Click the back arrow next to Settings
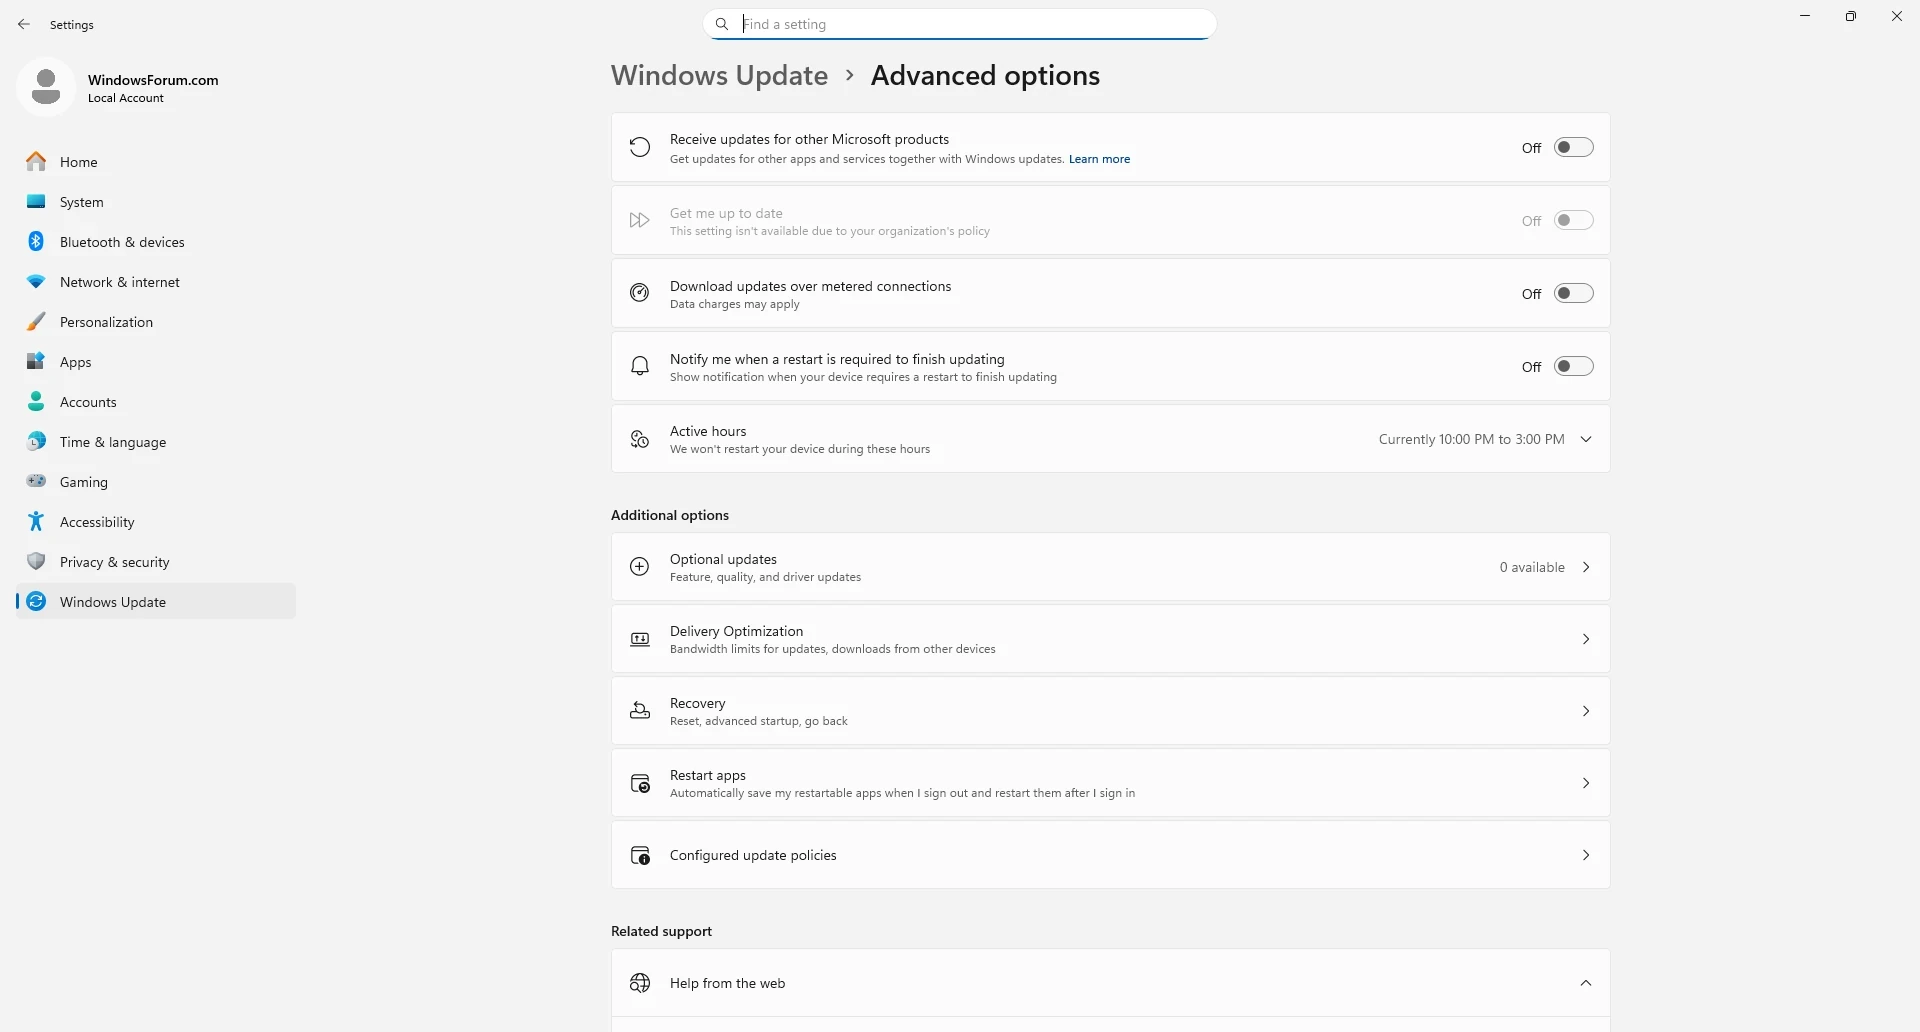Screen dimensions: 1920x1032 click(x=24, y=24)
